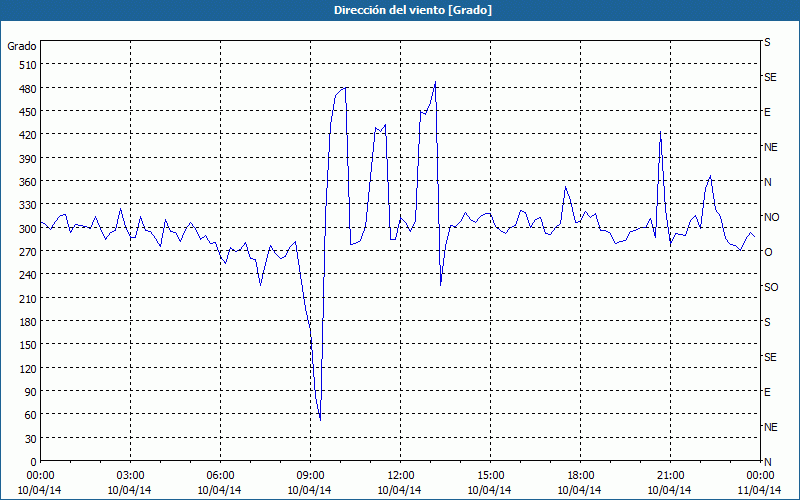Select the 'S' compass label level with 180

767,322
